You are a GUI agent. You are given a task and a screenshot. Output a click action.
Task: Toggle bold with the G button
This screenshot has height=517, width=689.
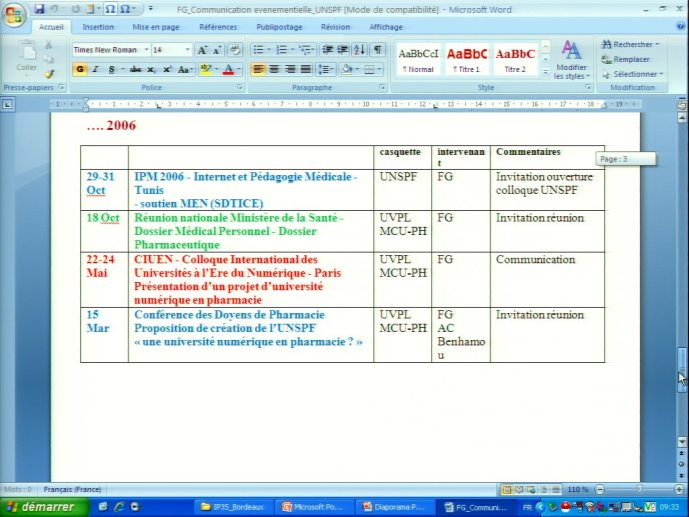coord(80,69)
